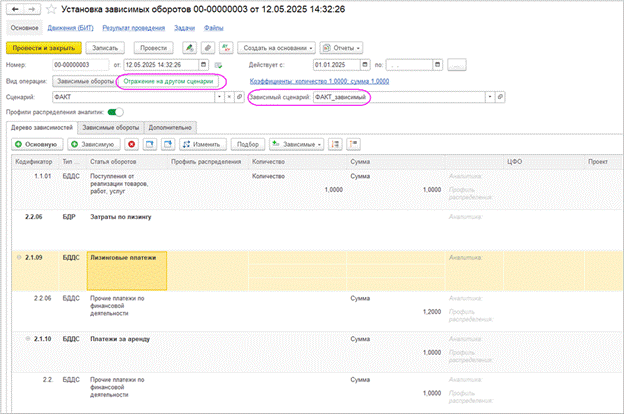Click the 'Изменить' toolbar button
Image resolution: width=624 pixels, height=414 pixels.
pyautogui.click(x=203, y=145)
